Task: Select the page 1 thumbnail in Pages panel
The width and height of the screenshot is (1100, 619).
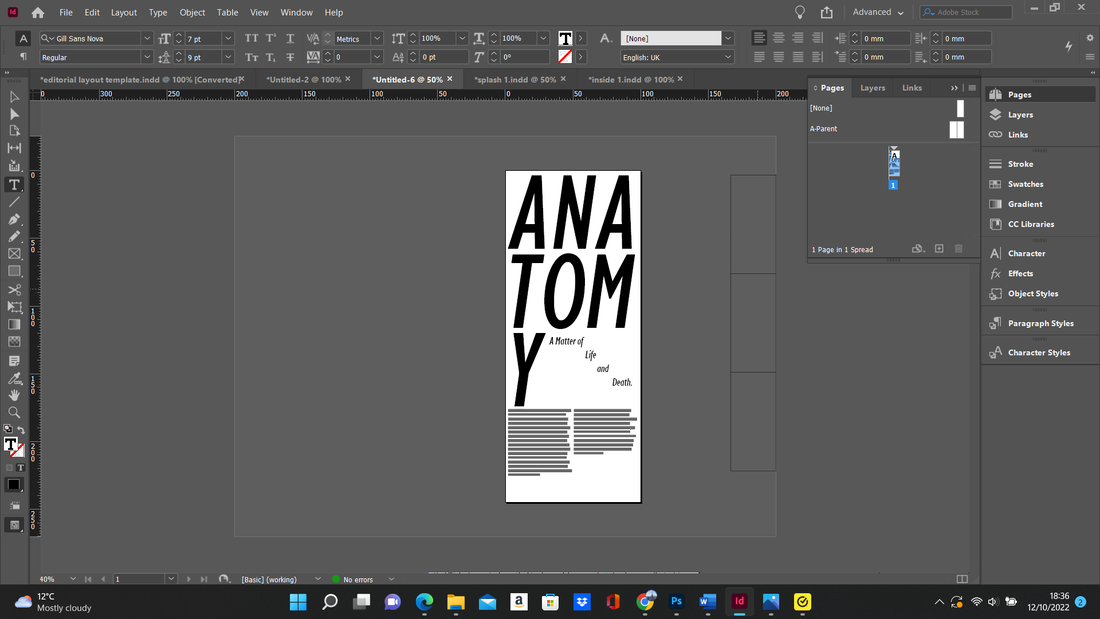Action: (894, 163)
